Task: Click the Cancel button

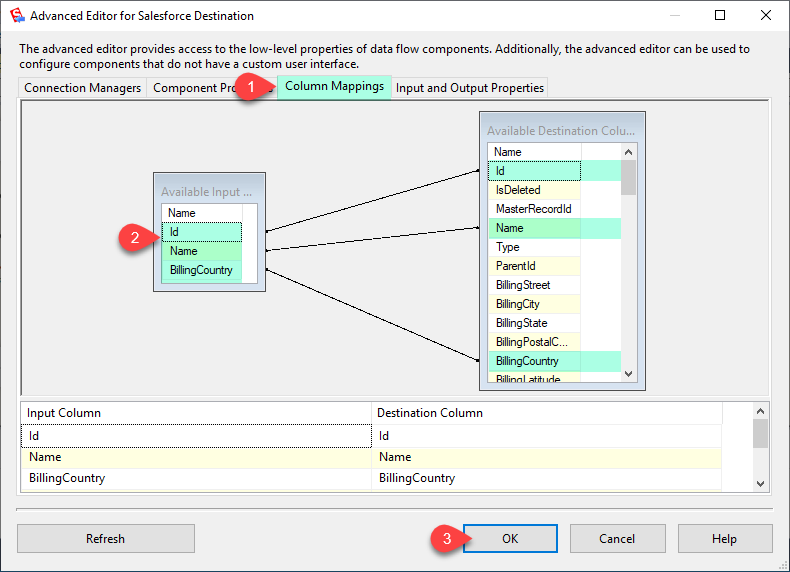Action: [x=617, y=539]
